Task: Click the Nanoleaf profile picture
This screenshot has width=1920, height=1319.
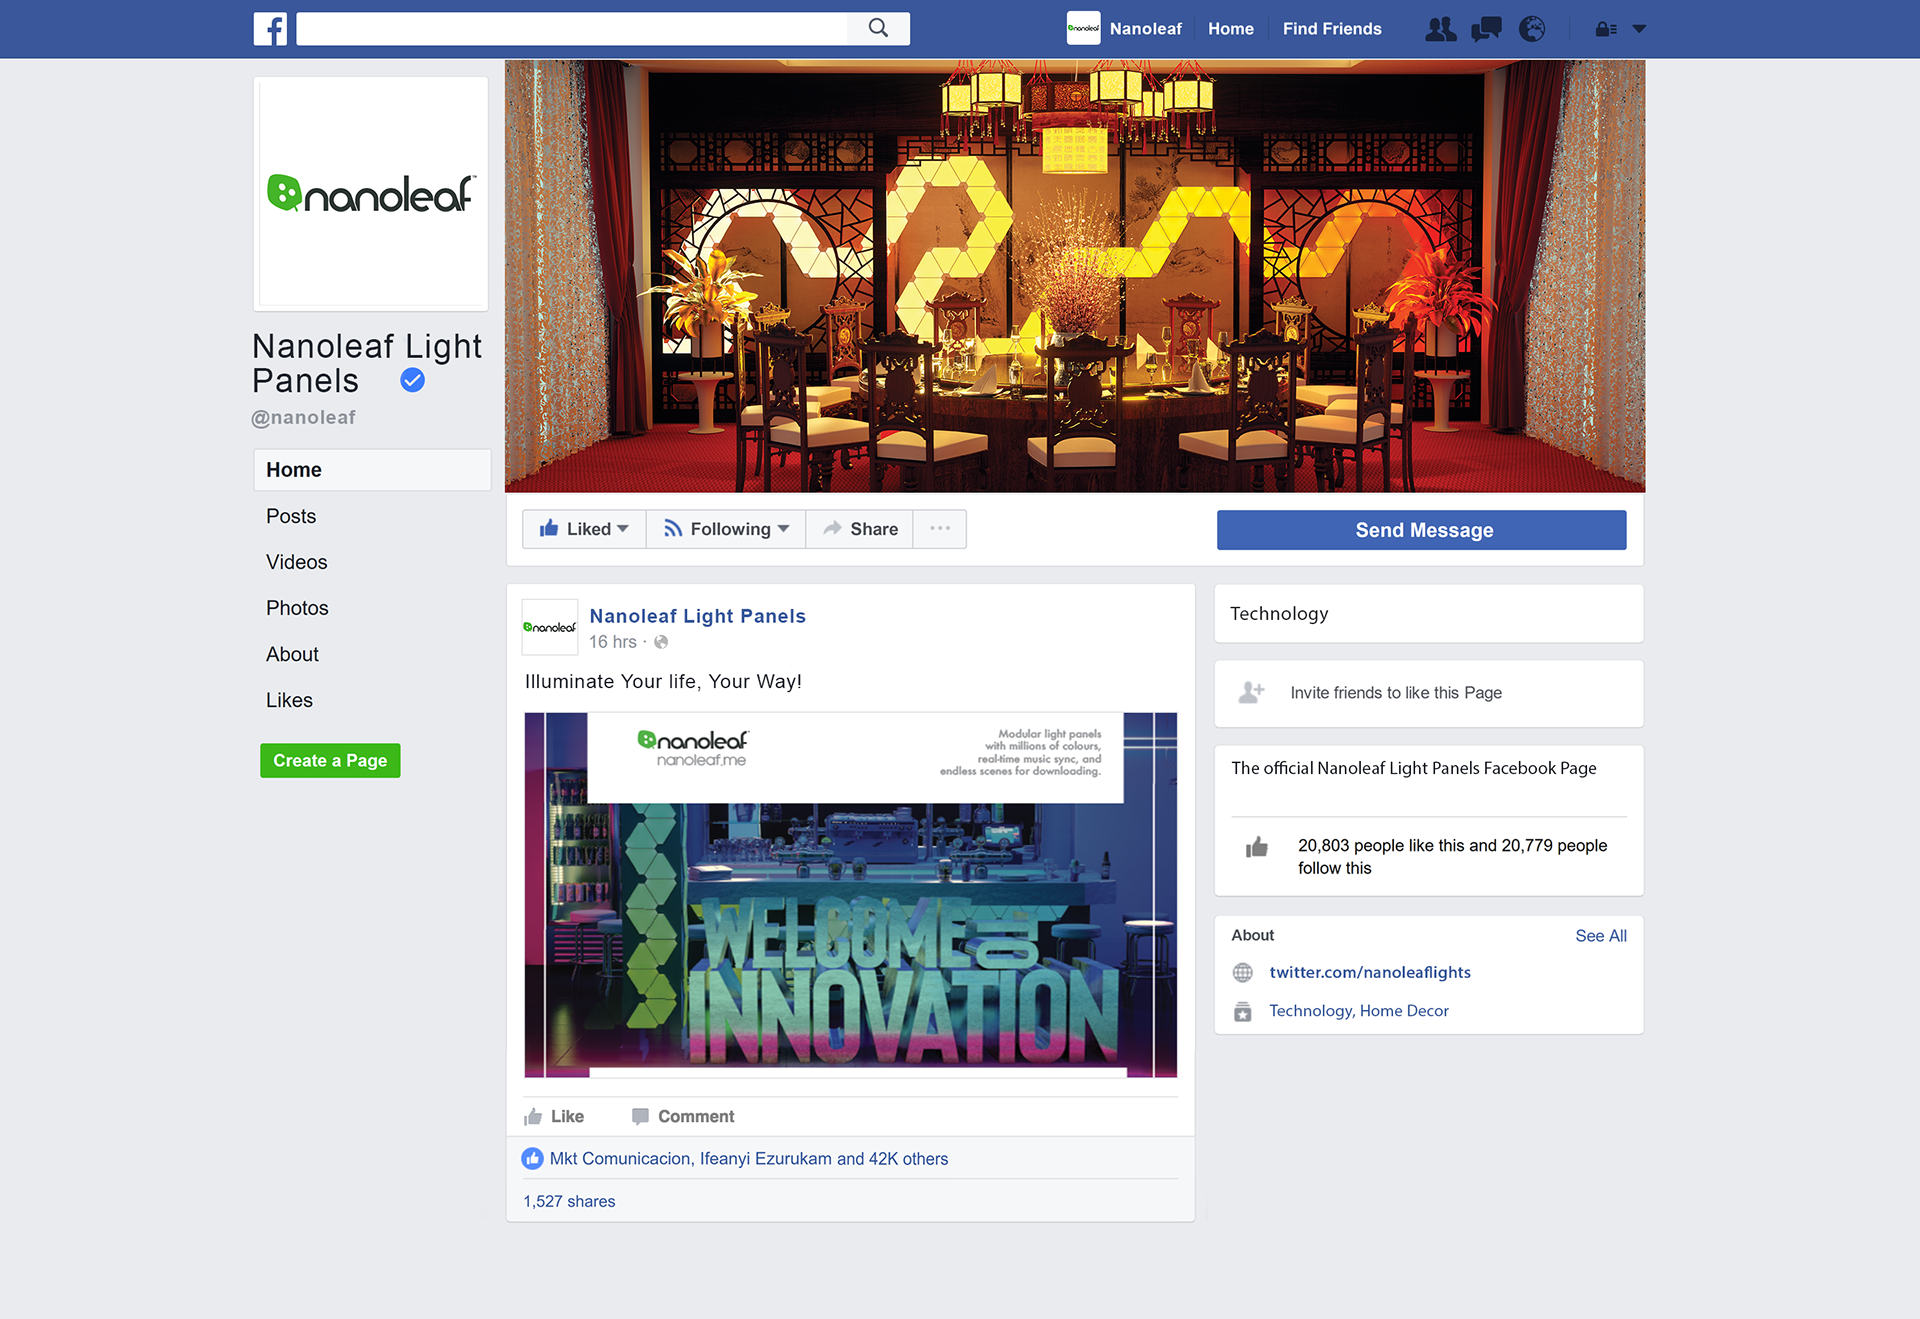Action: 371,193
